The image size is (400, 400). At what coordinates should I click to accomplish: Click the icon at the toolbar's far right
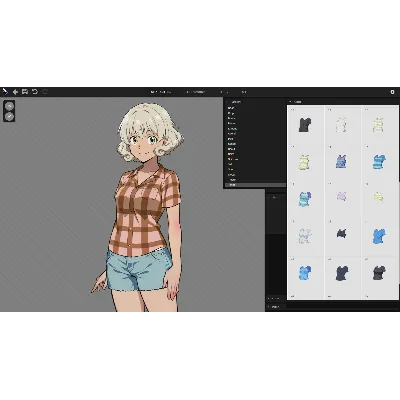[x=392, y=92]
